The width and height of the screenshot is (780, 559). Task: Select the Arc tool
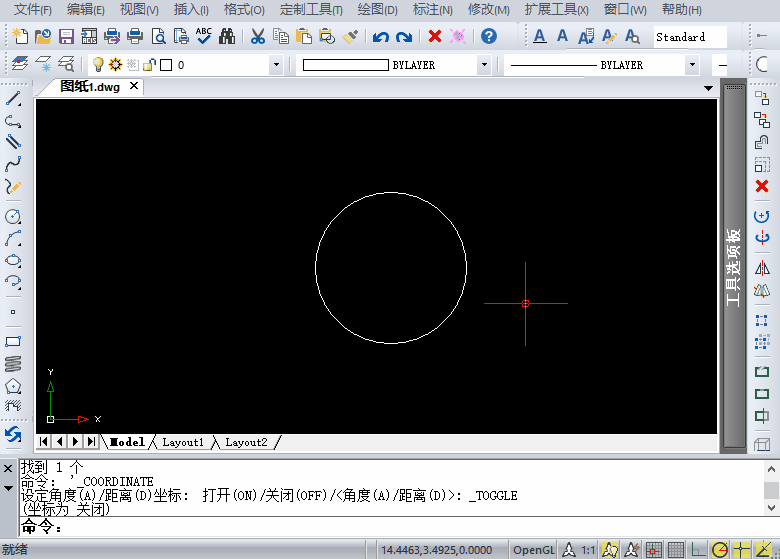pos(13,239)
